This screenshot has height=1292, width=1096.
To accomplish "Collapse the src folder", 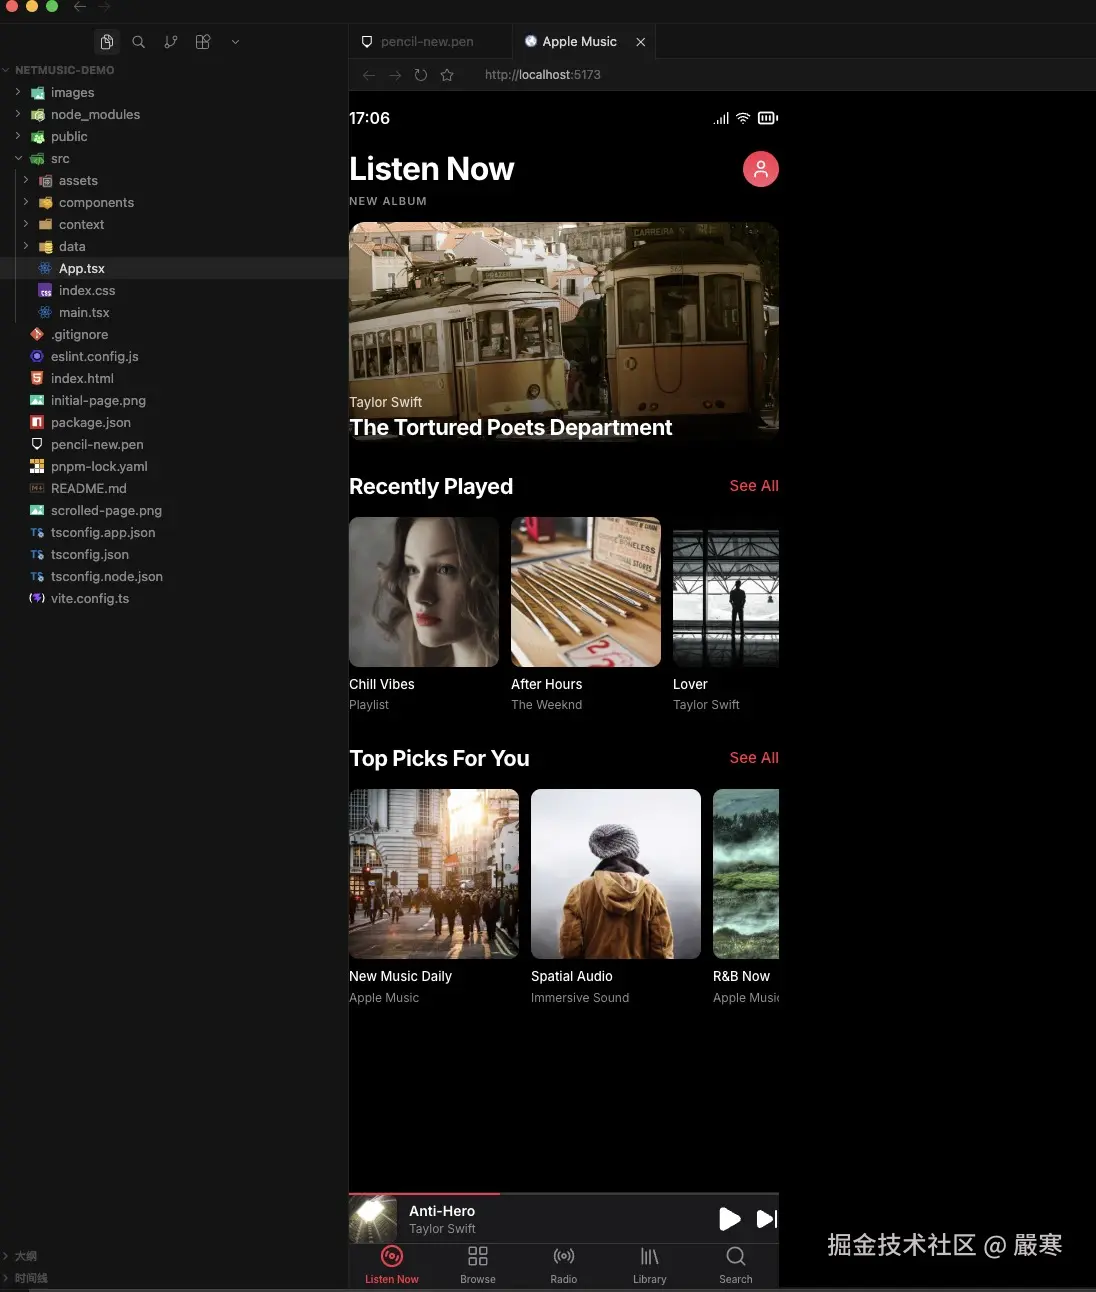I will click(174, 159).
